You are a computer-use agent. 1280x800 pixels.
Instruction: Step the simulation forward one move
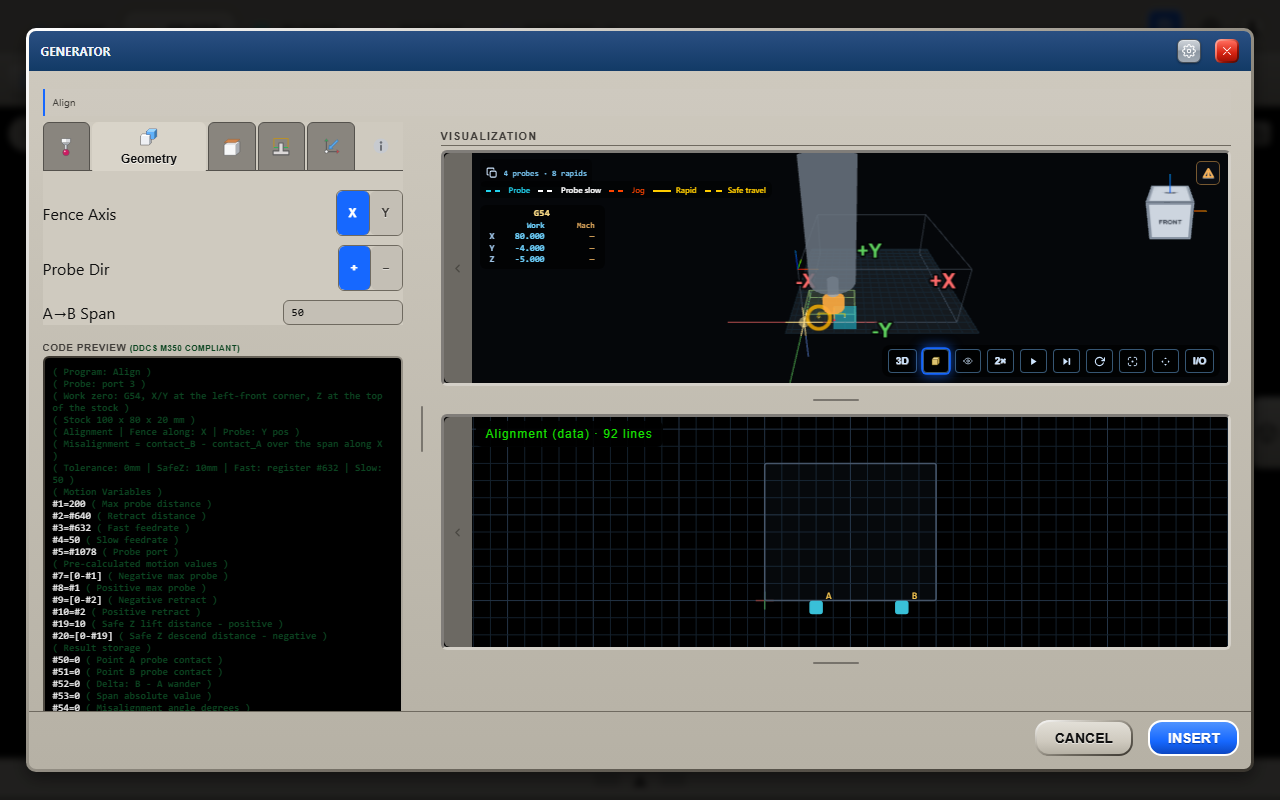[x=1067, y=361]
